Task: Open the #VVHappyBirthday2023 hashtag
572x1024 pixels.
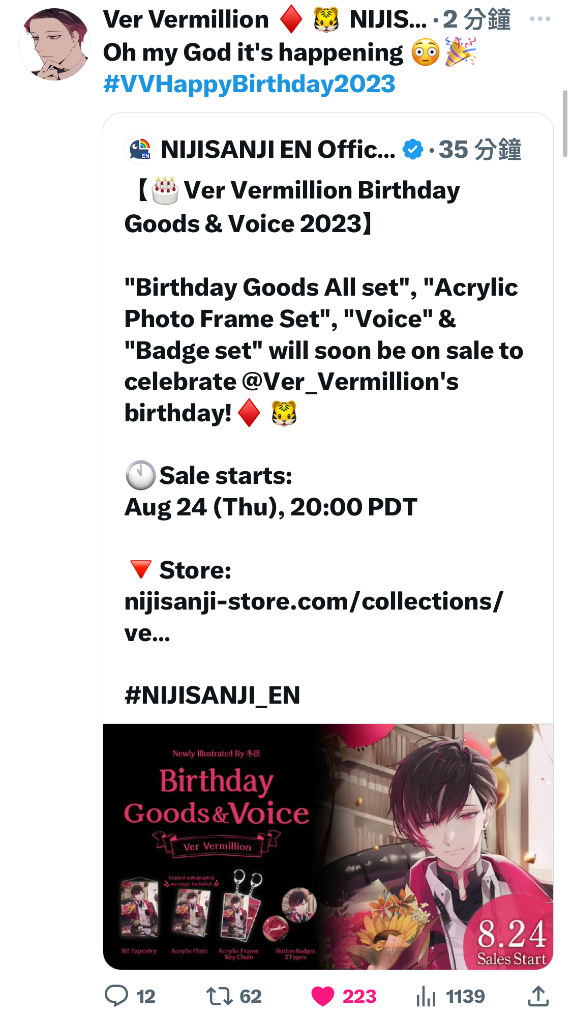Action: coord(249,84)
